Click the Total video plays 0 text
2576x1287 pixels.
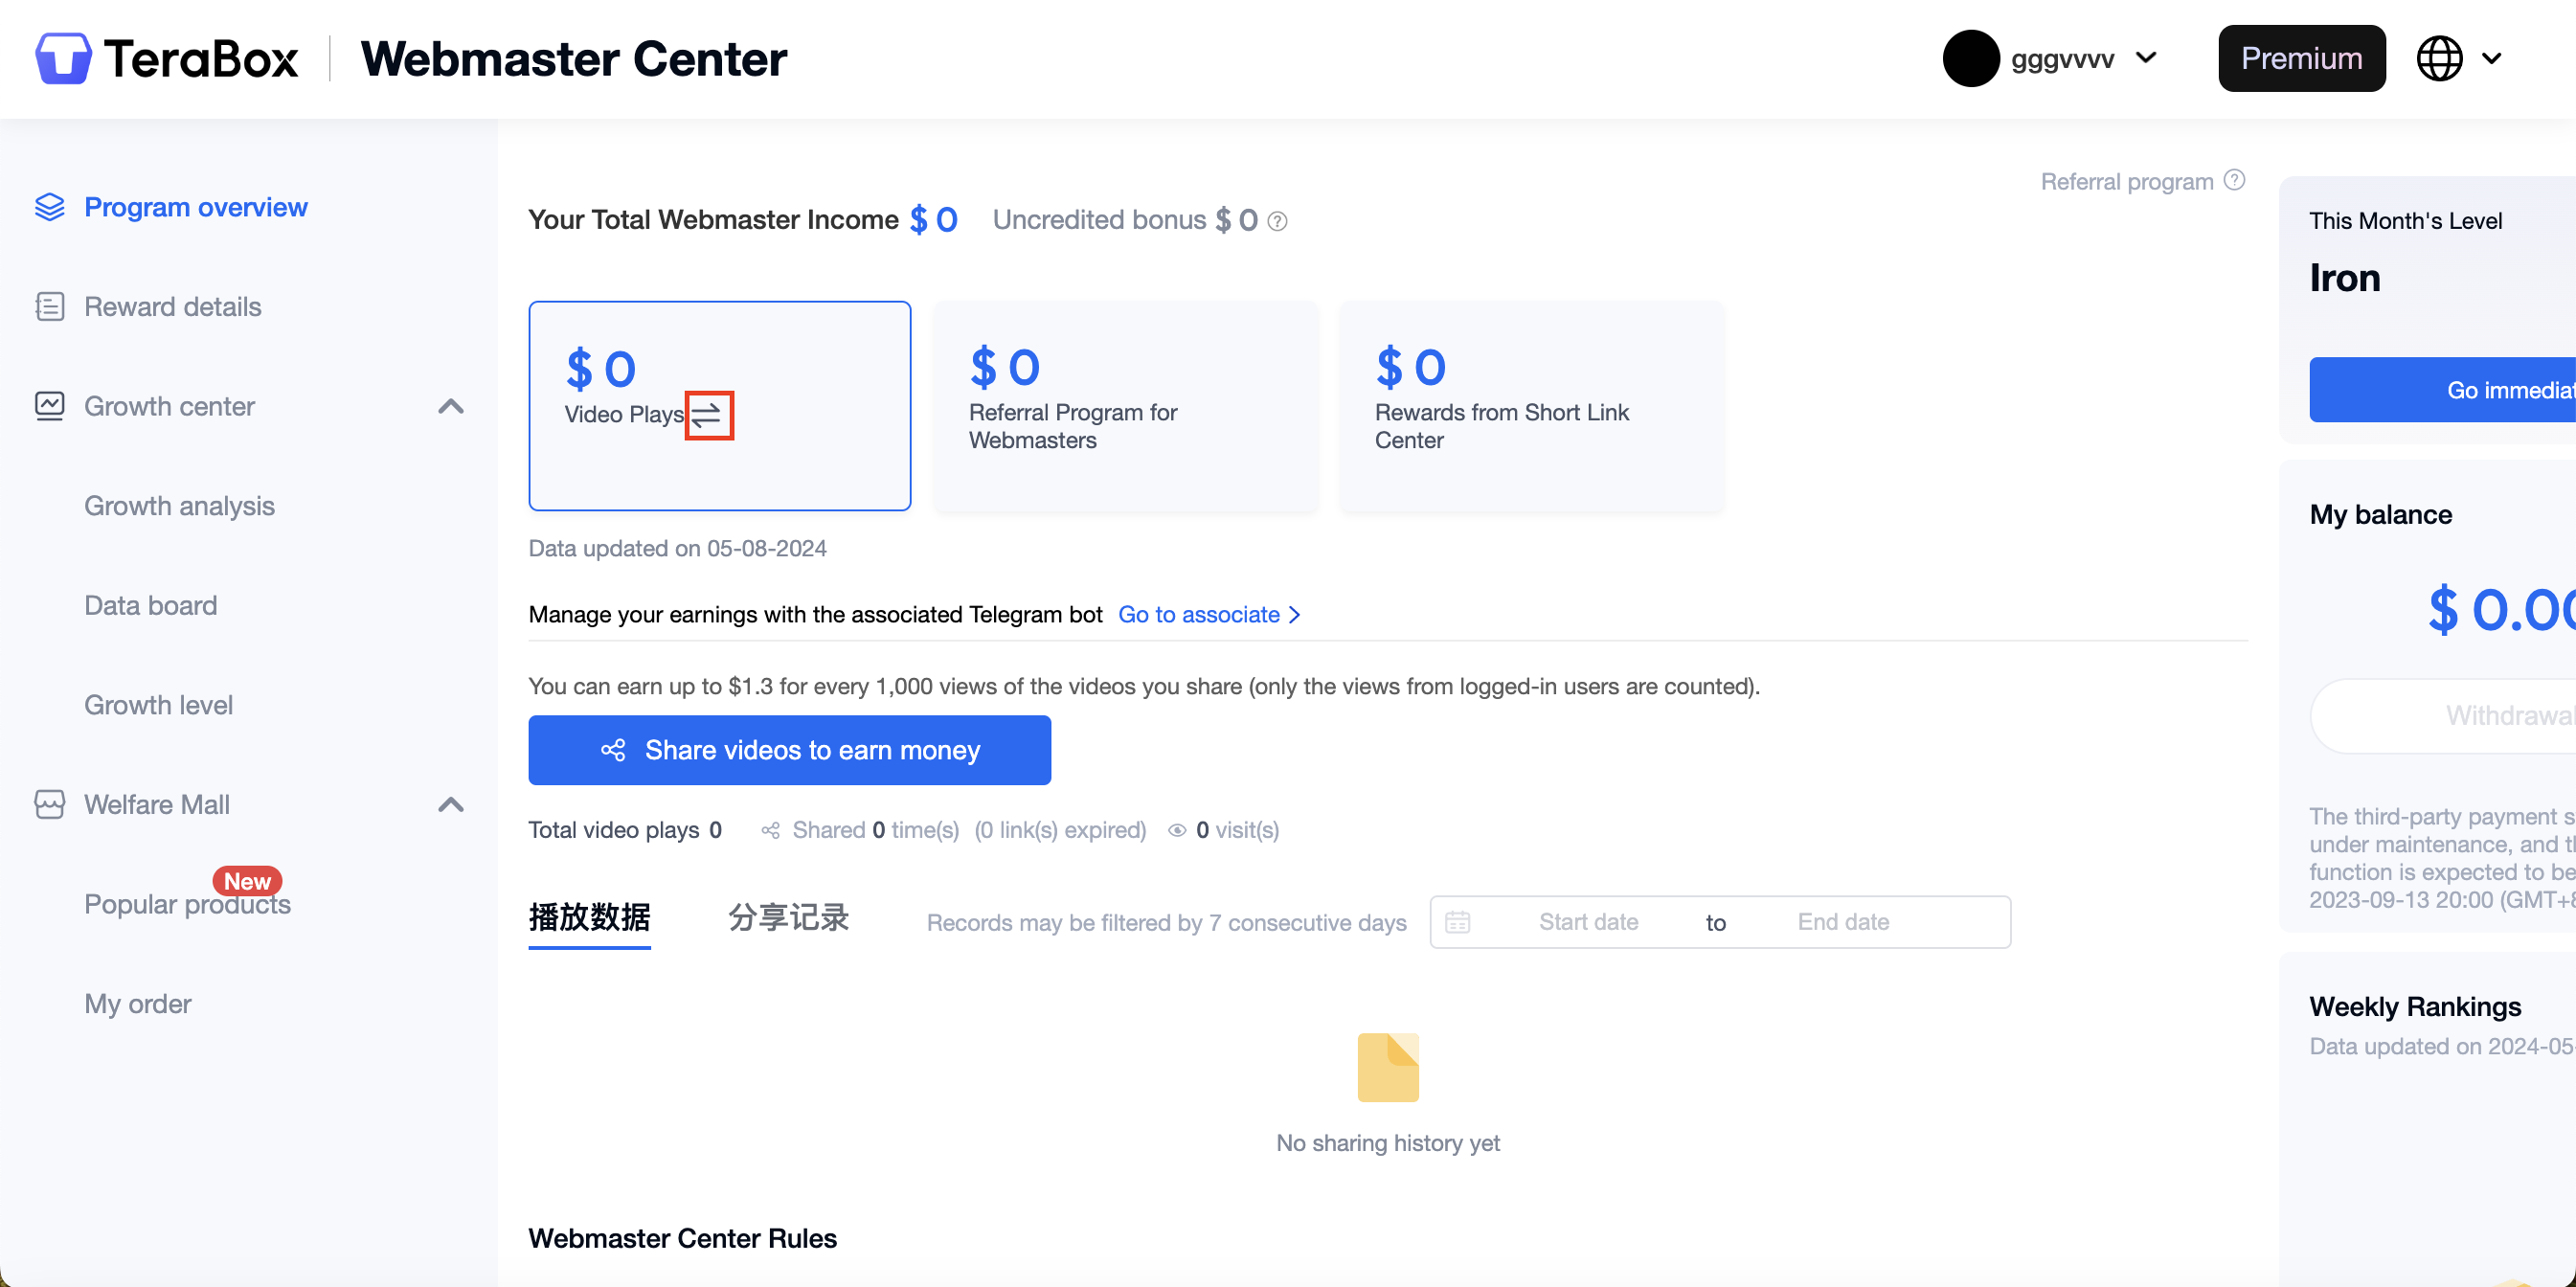[x=625, y=830]
